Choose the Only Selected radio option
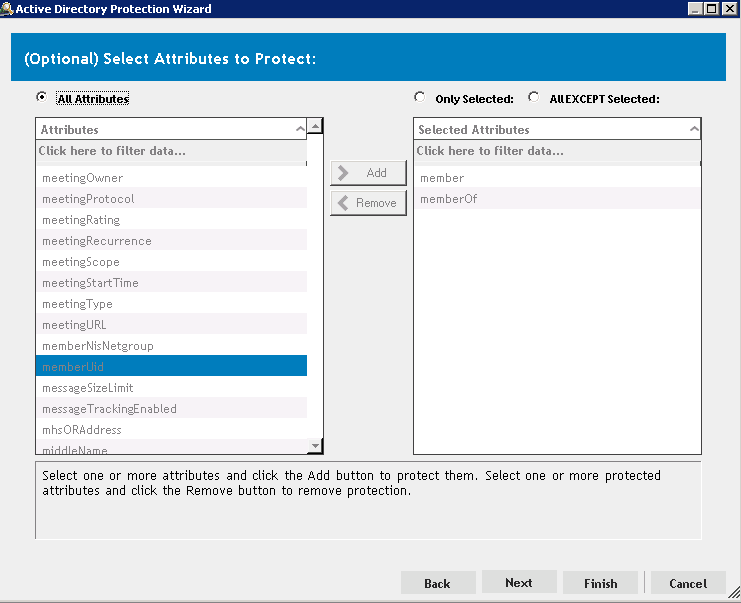This screenshot has height=603, width=741. coord(420,98)
